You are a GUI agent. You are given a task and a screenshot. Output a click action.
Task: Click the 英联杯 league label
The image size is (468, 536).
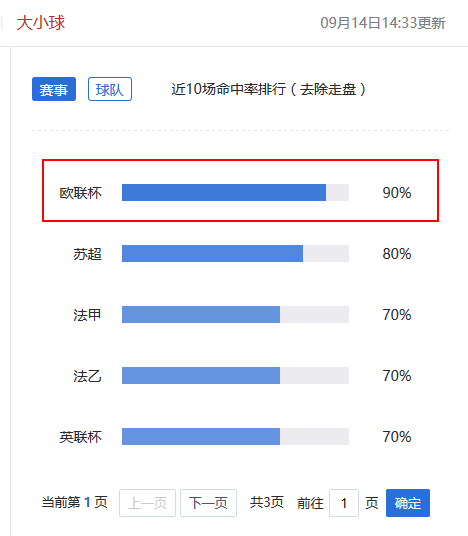pyautogui.click(x=81, y=437)
